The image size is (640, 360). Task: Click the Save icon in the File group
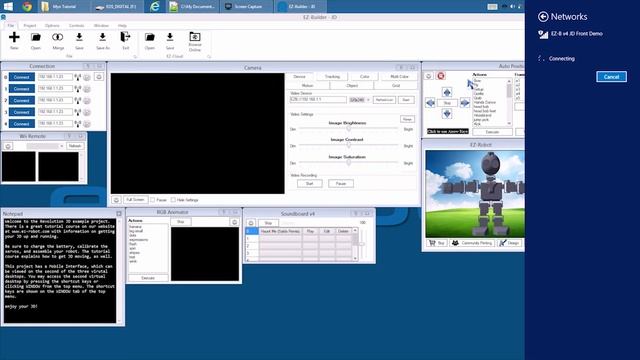pyautogui.click(x=79, y=37)
